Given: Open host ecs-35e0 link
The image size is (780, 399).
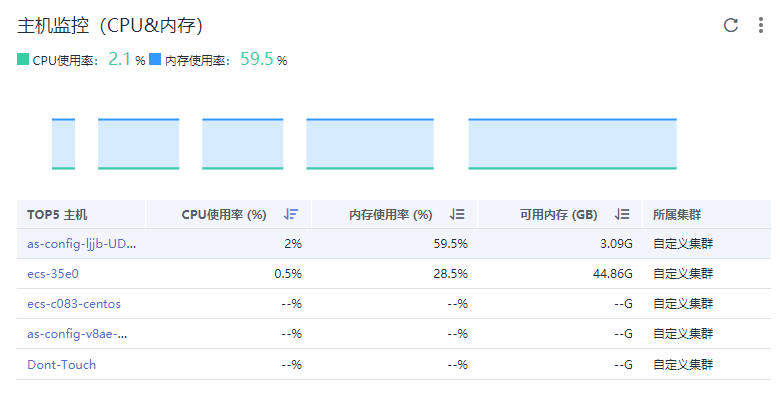Looking at the screenshot, I should tap(53, 274).
